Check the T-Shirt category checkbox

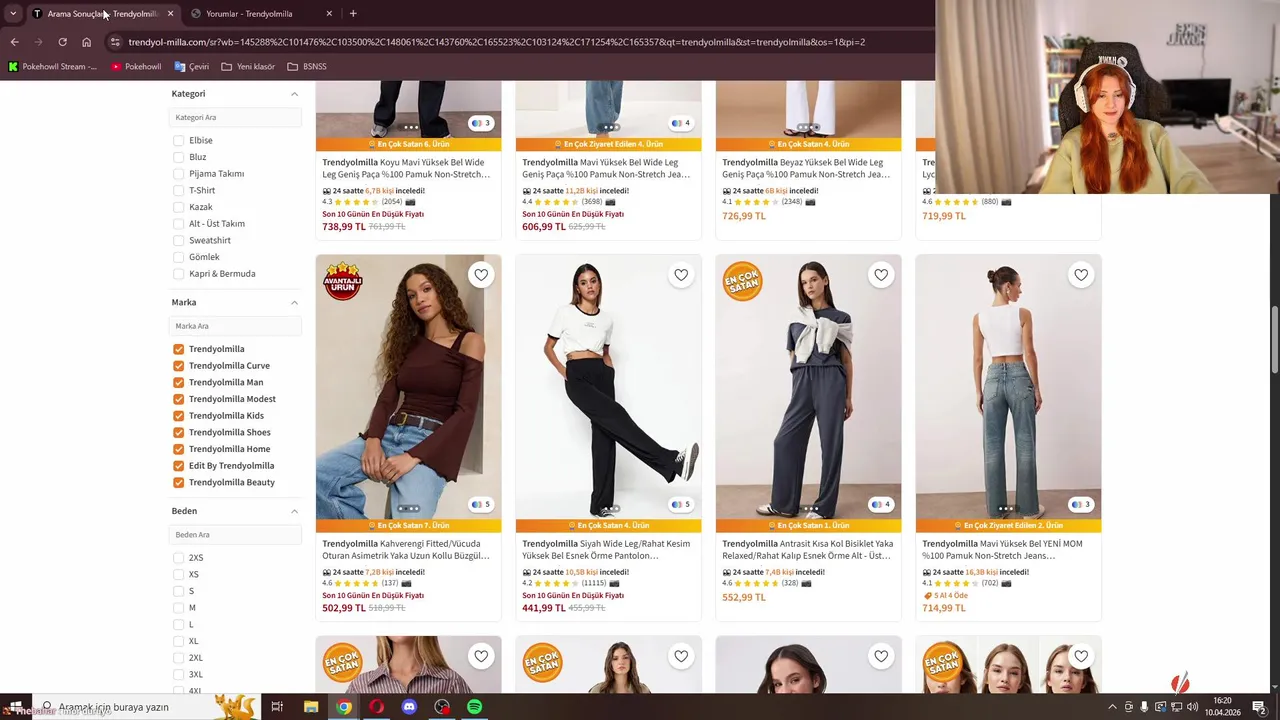click(x=178, y=190)
